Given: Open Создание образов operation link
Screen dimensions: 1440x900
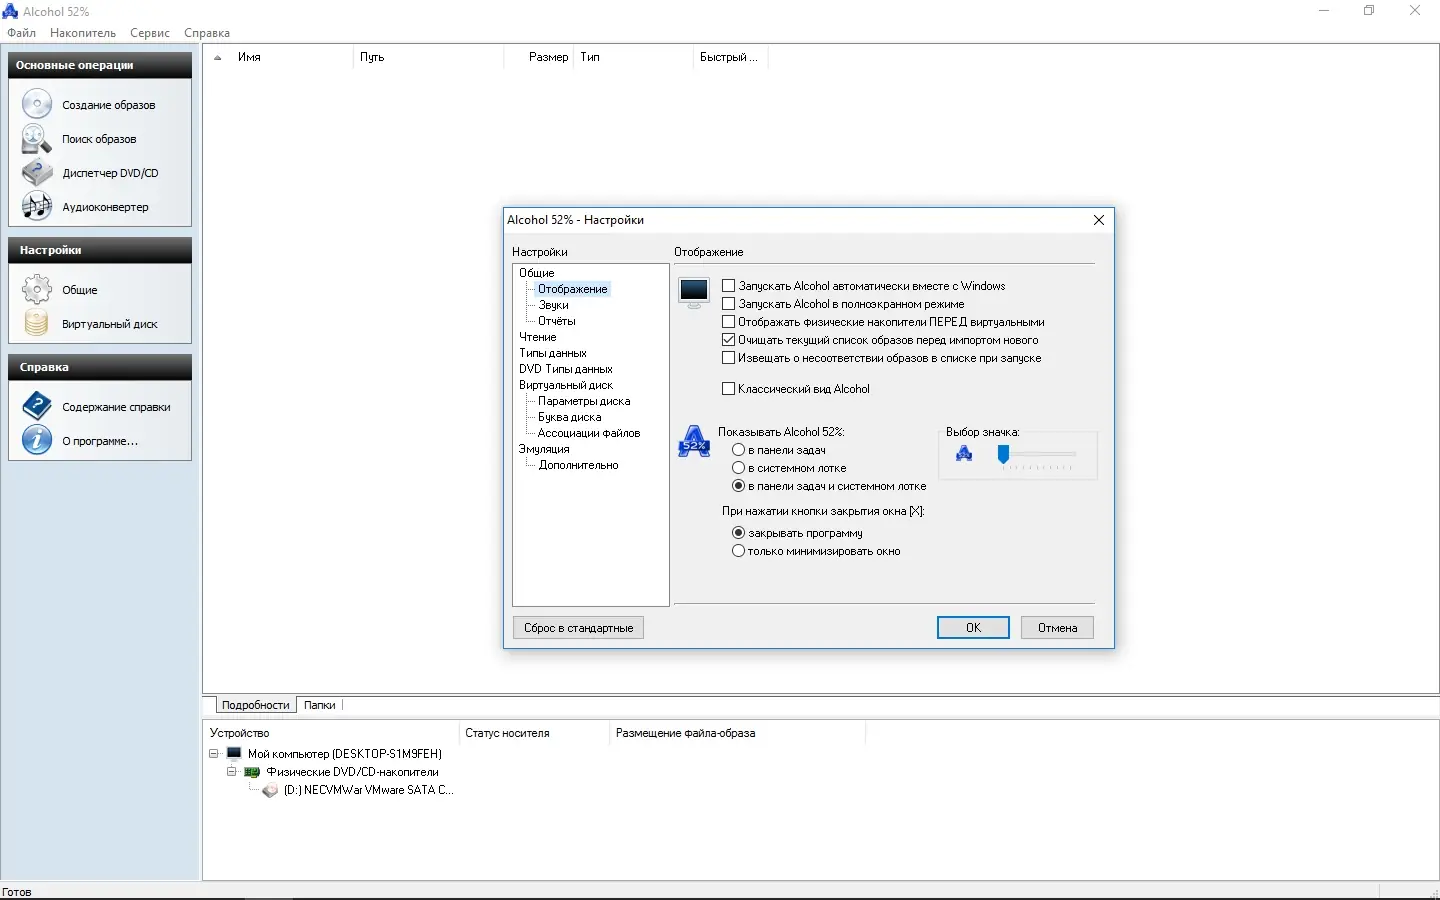Looking at the screenshot, I should (x=109, y=105).
